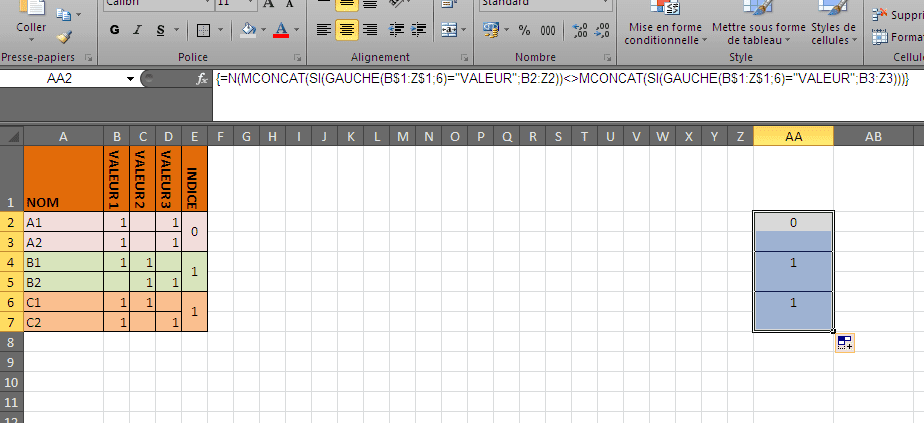Decrease indent of cell content
The image size is (924, 423).
tap(397, 29)
